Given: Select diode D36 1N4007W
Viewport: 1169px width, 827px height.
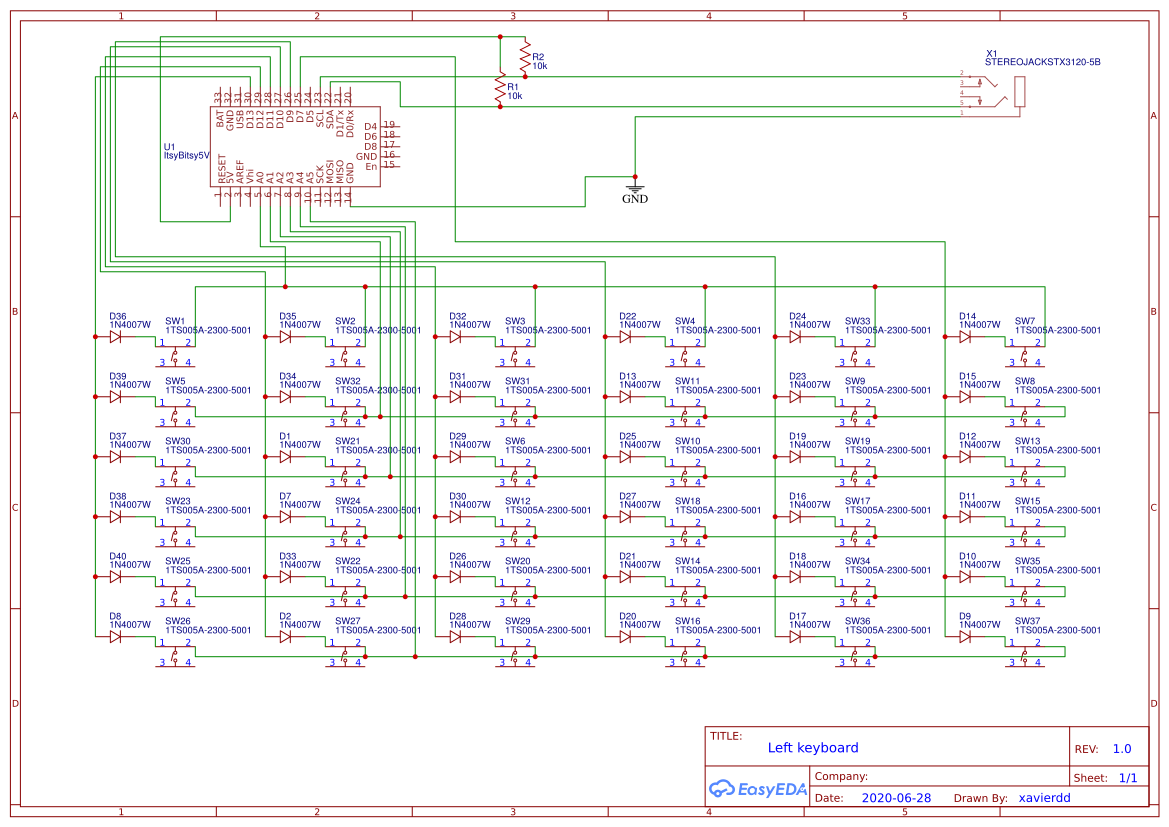Looking at the screenshot, I should click(x=113, y=338).
